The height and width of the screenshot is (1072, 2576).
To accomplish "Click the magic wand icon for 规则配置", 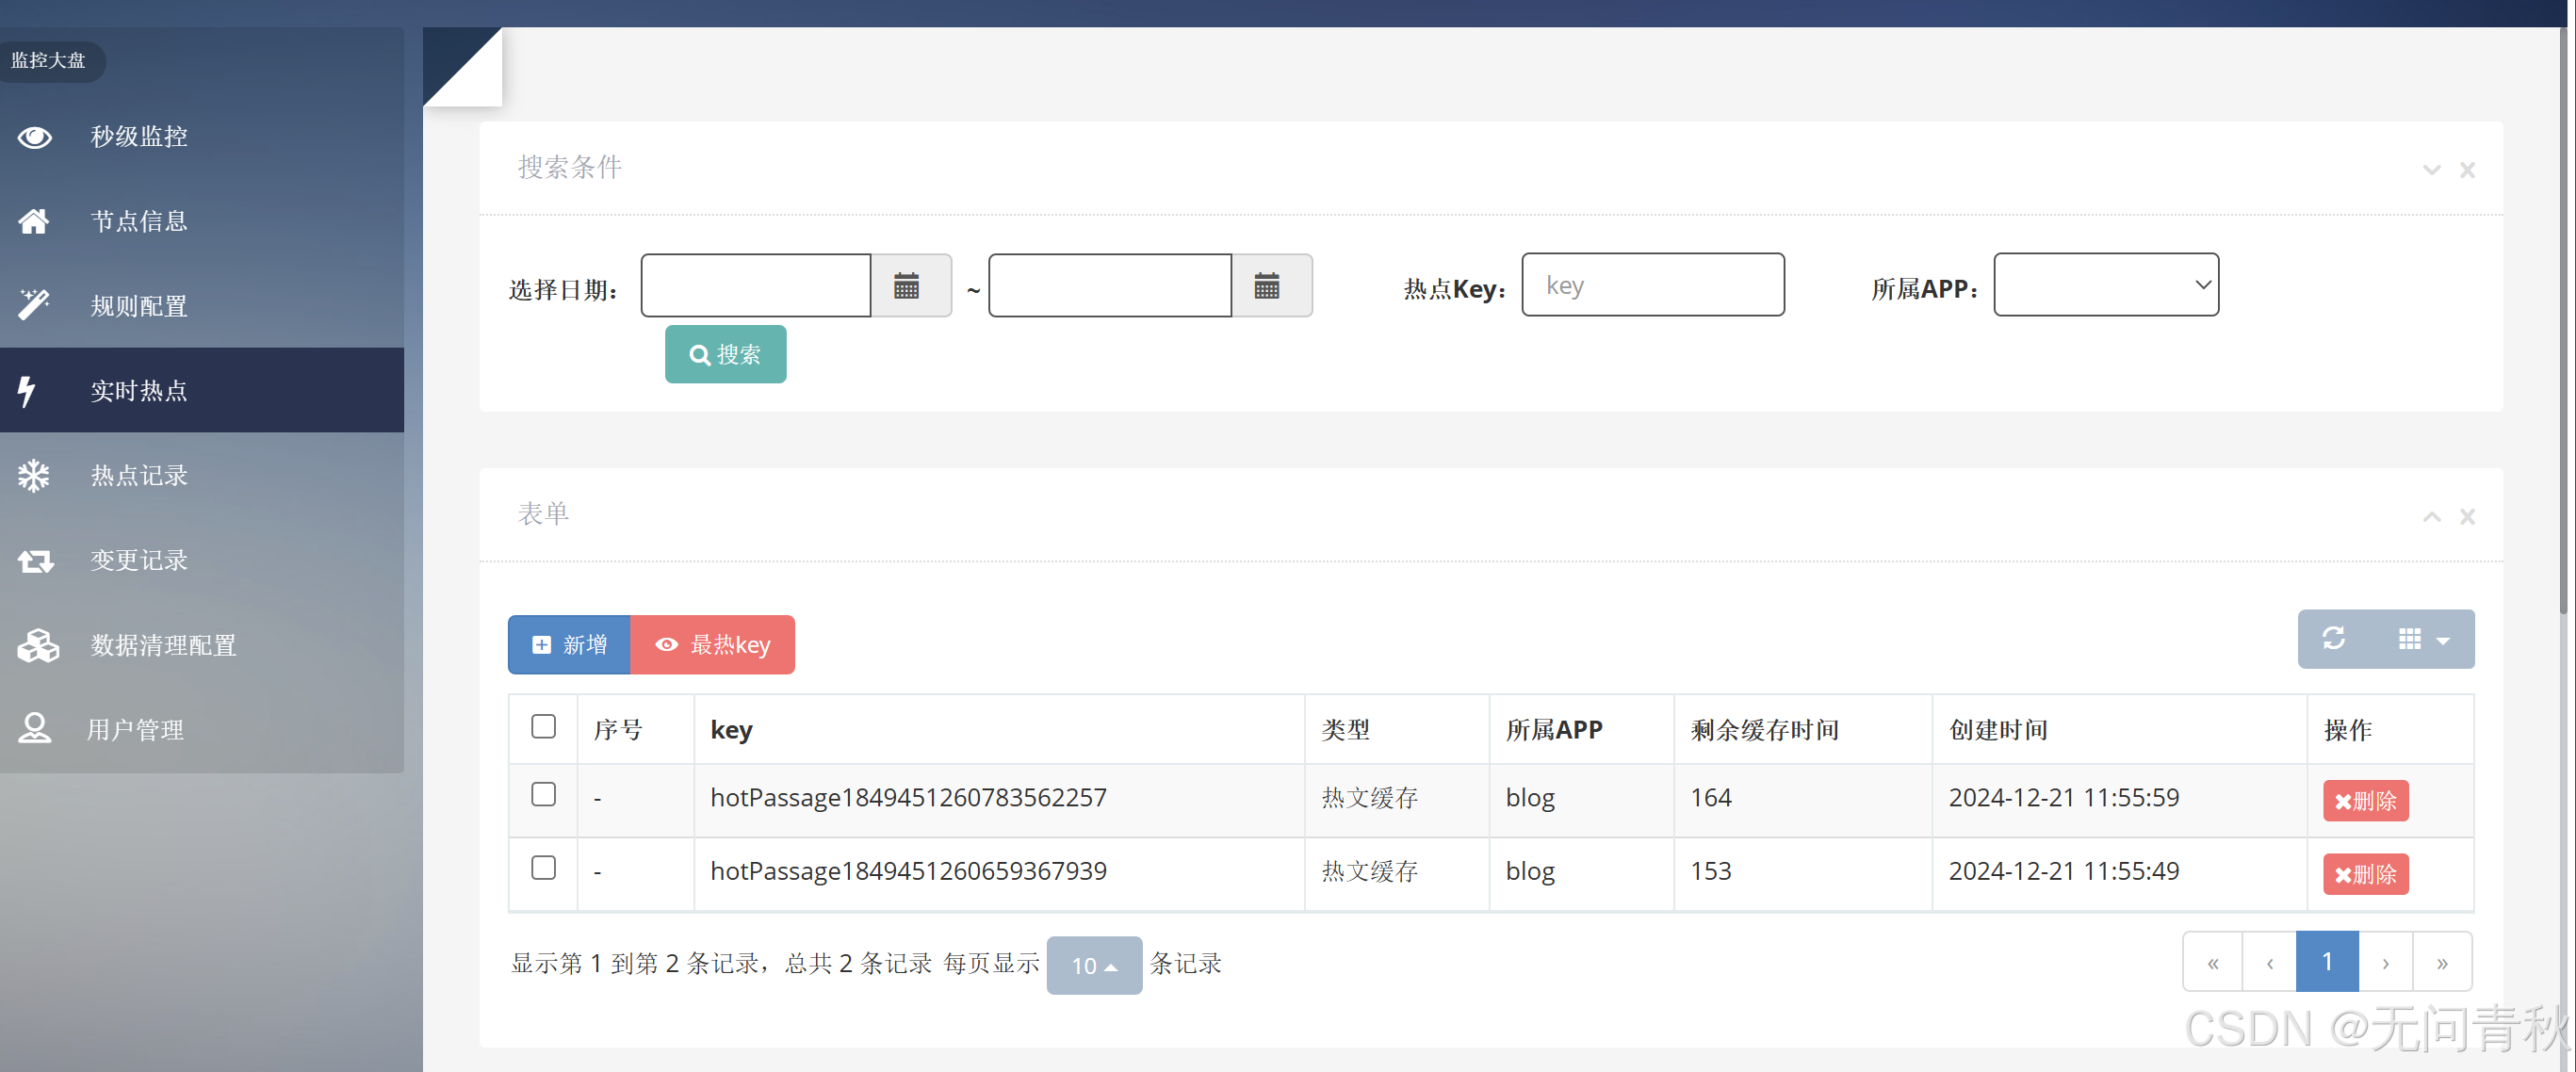I will pyautogui.click(x=34, y=304).
